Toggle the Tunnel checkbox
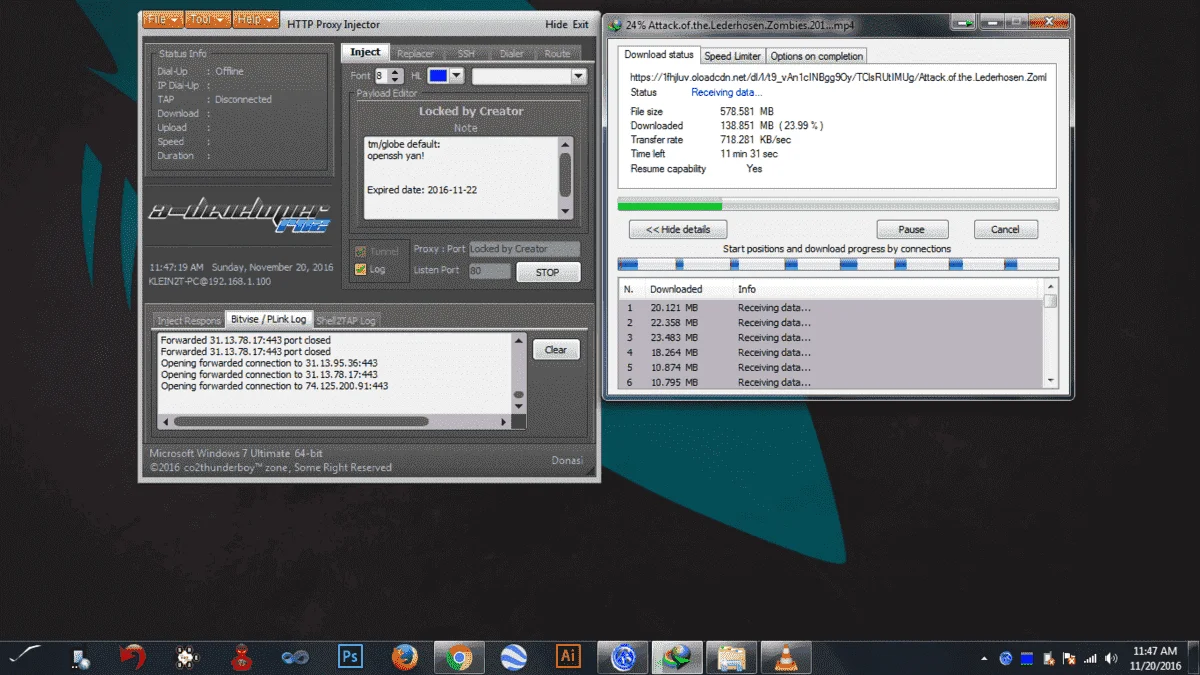 coord(361,251)
